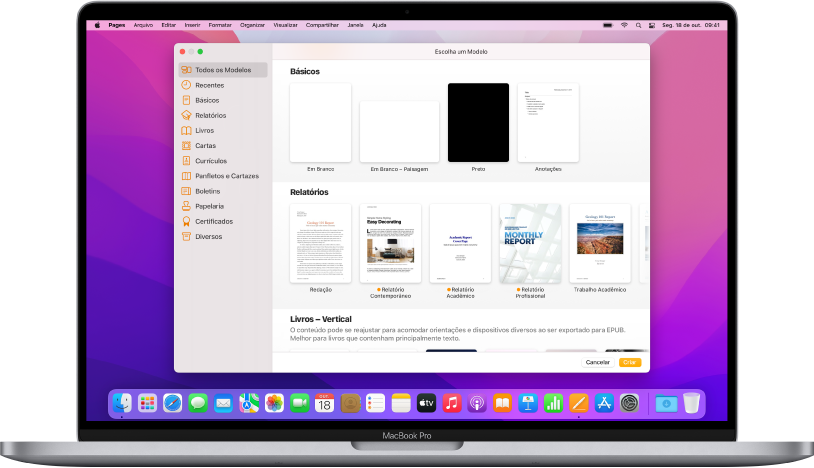
Task: Click the Papelaria sidebar category
Action: pyautogui.click(x=209, y=206)
